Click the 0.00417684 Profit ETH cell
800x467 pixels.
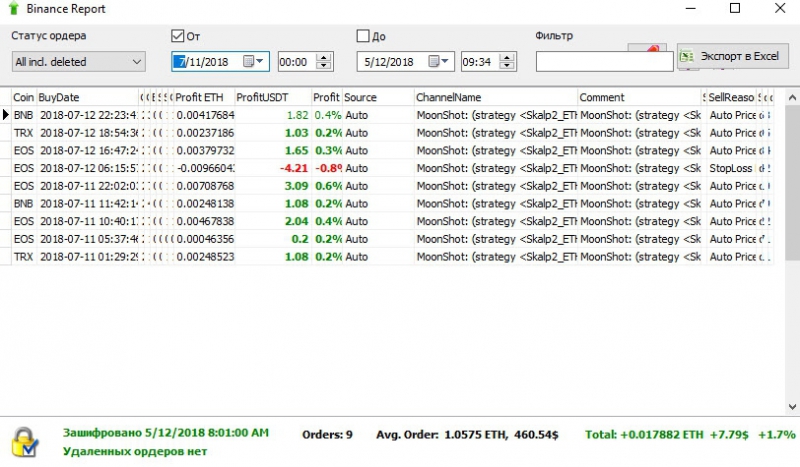pos(205,115)
